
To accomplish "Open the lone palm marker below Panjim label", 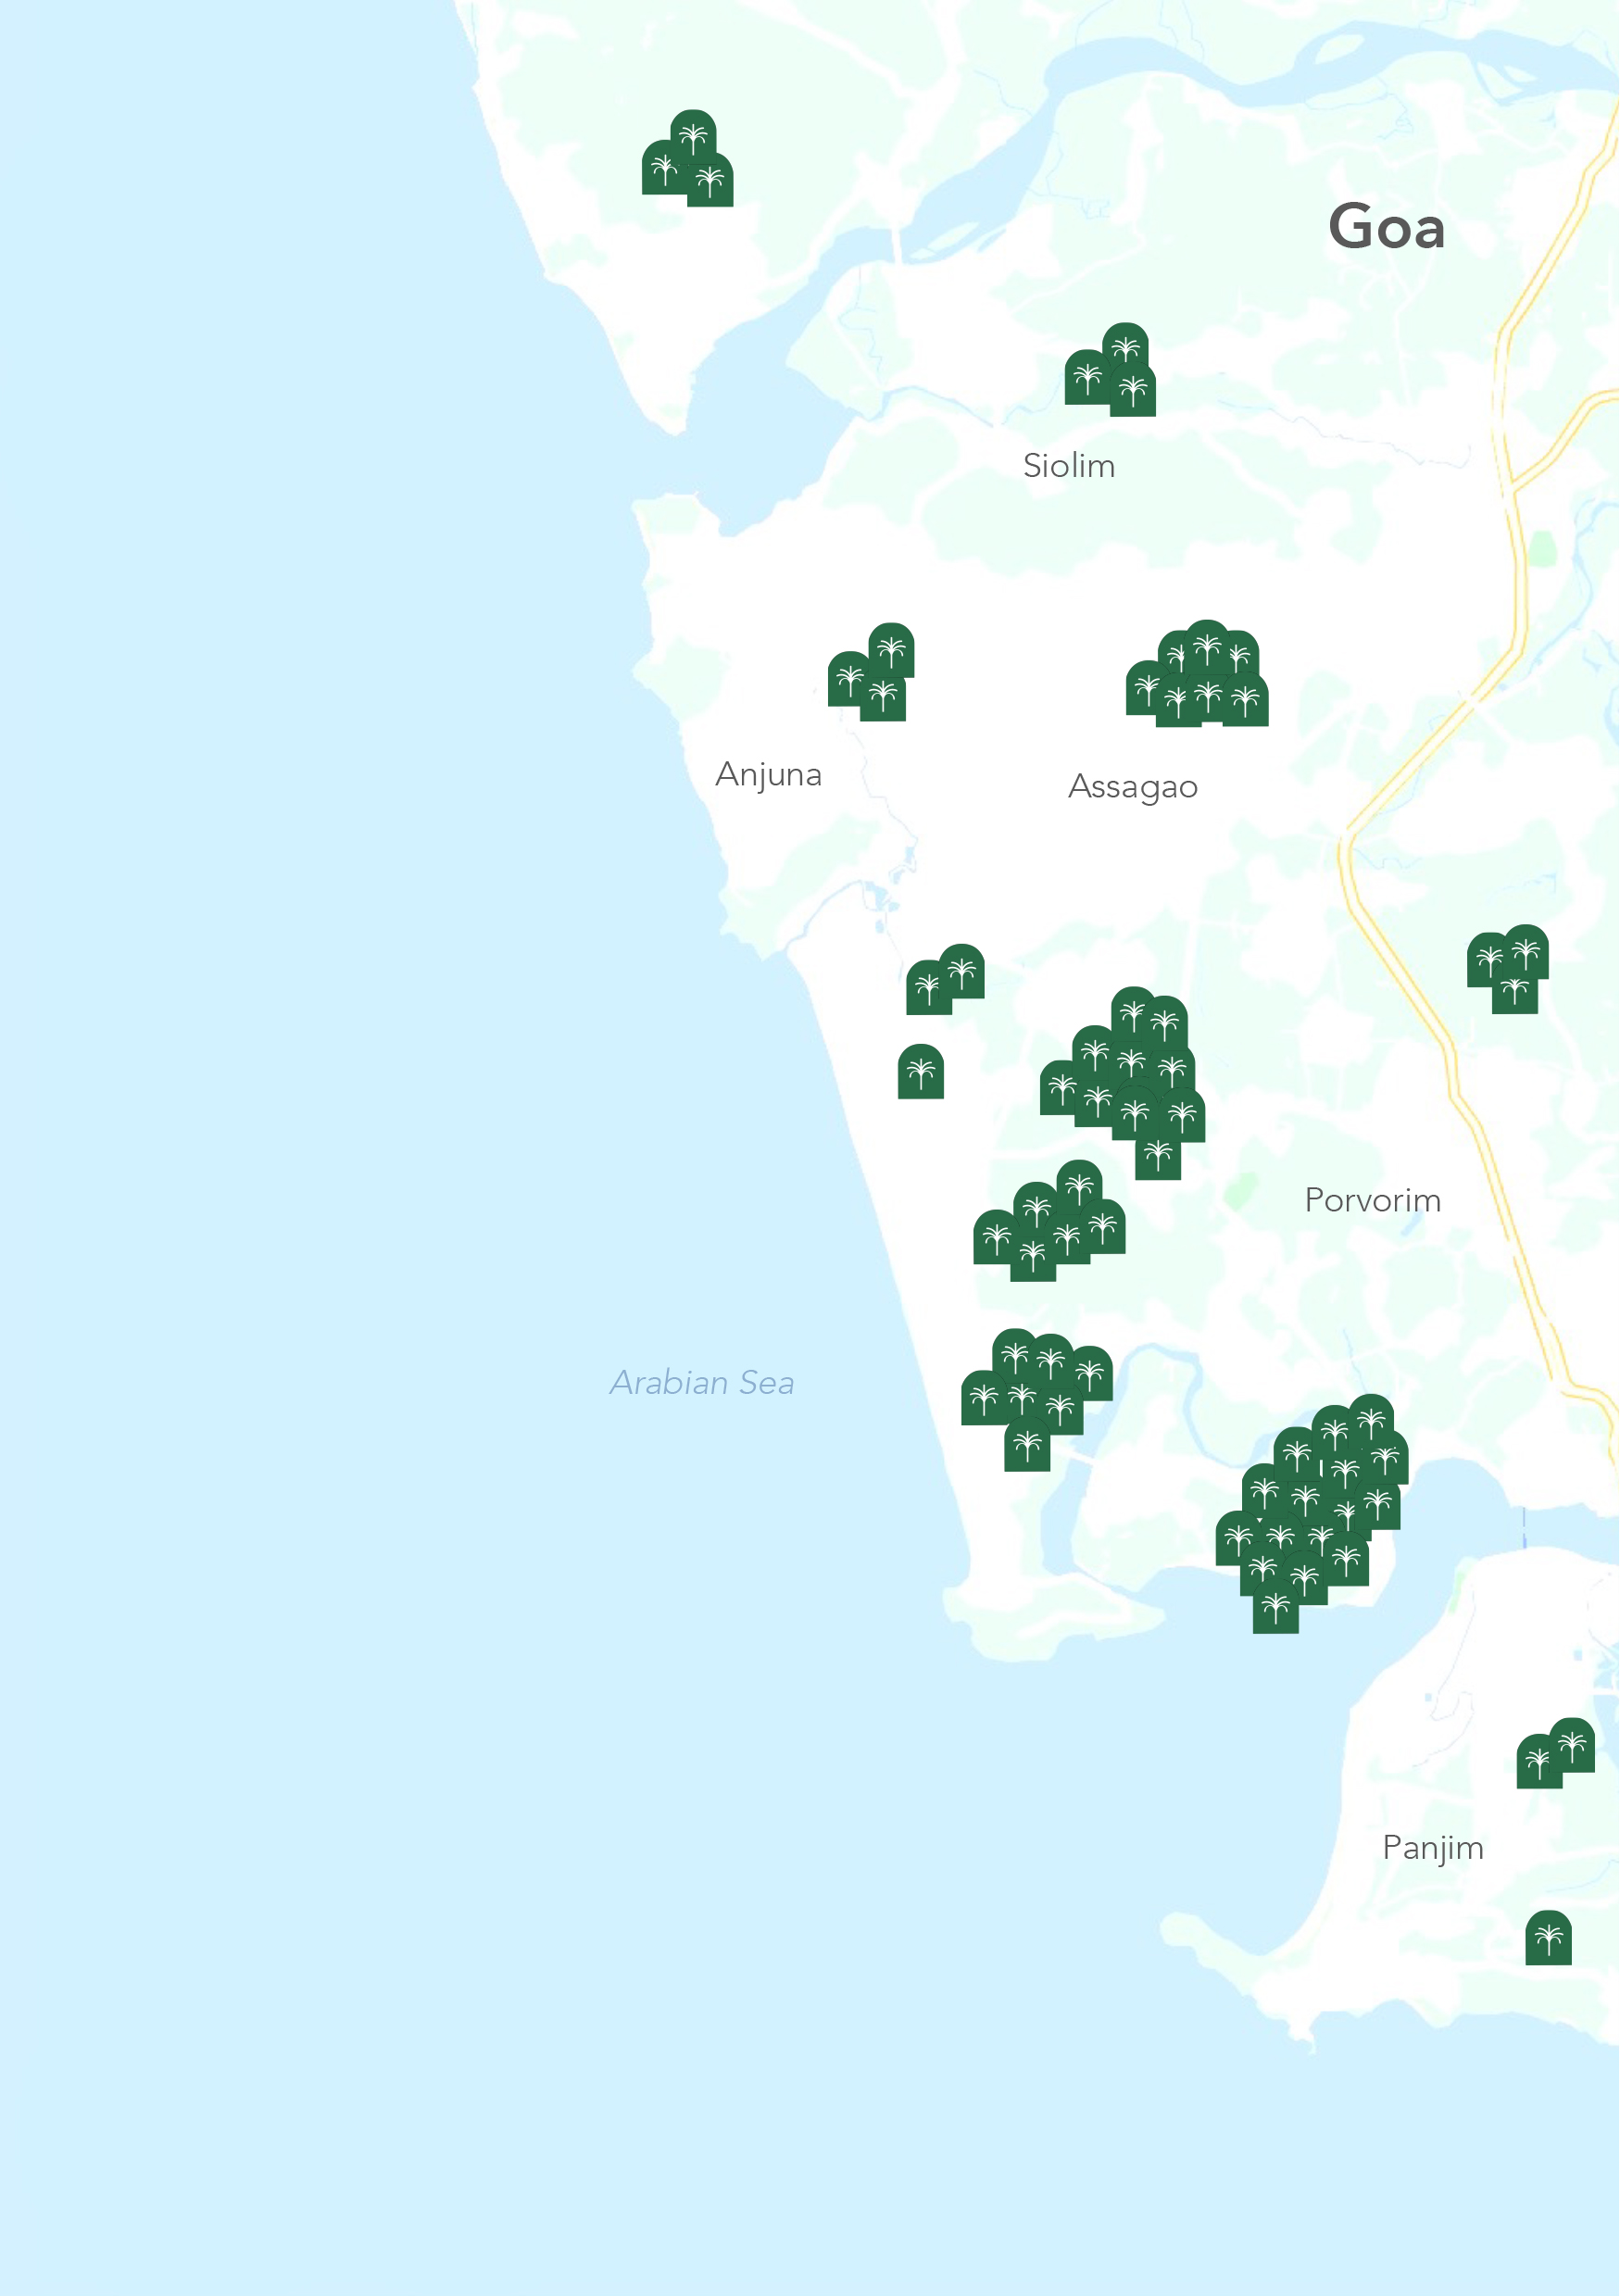I will [1548, 1938].
